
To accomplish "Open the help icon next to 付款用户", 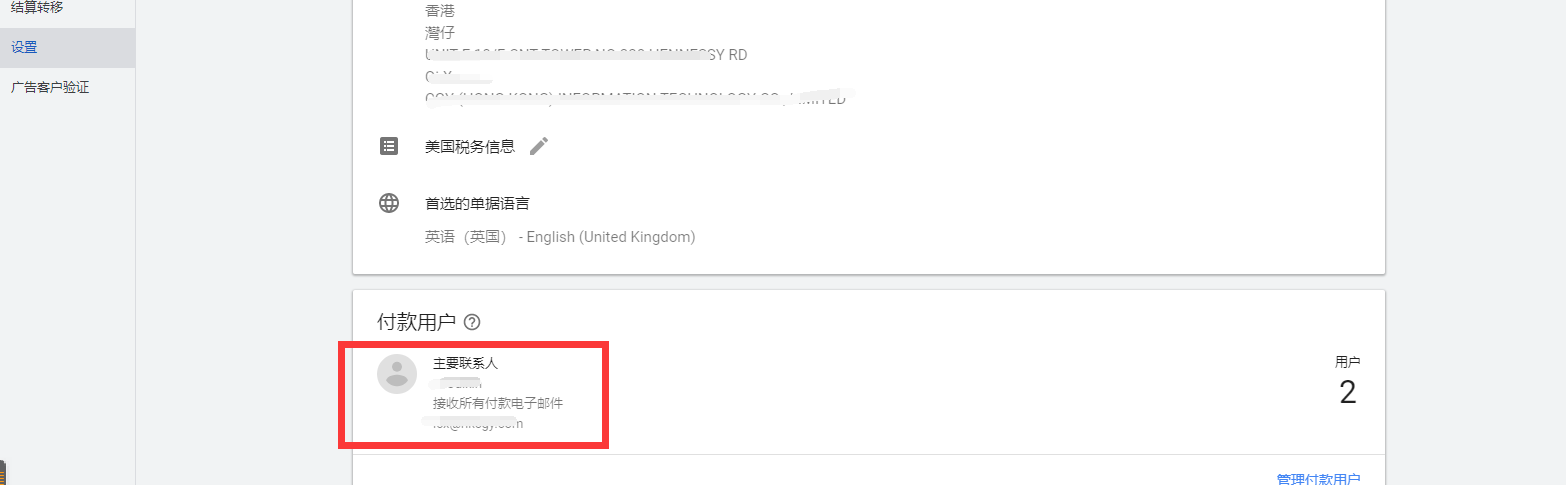I will pyautogui.click(x=473, y=322).
